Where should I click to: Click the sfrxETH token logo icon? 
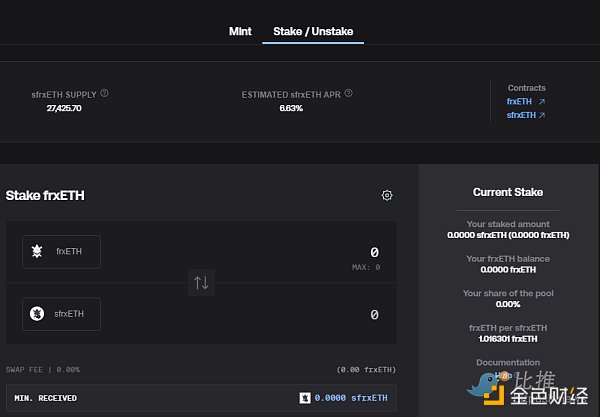pos(37,314)
